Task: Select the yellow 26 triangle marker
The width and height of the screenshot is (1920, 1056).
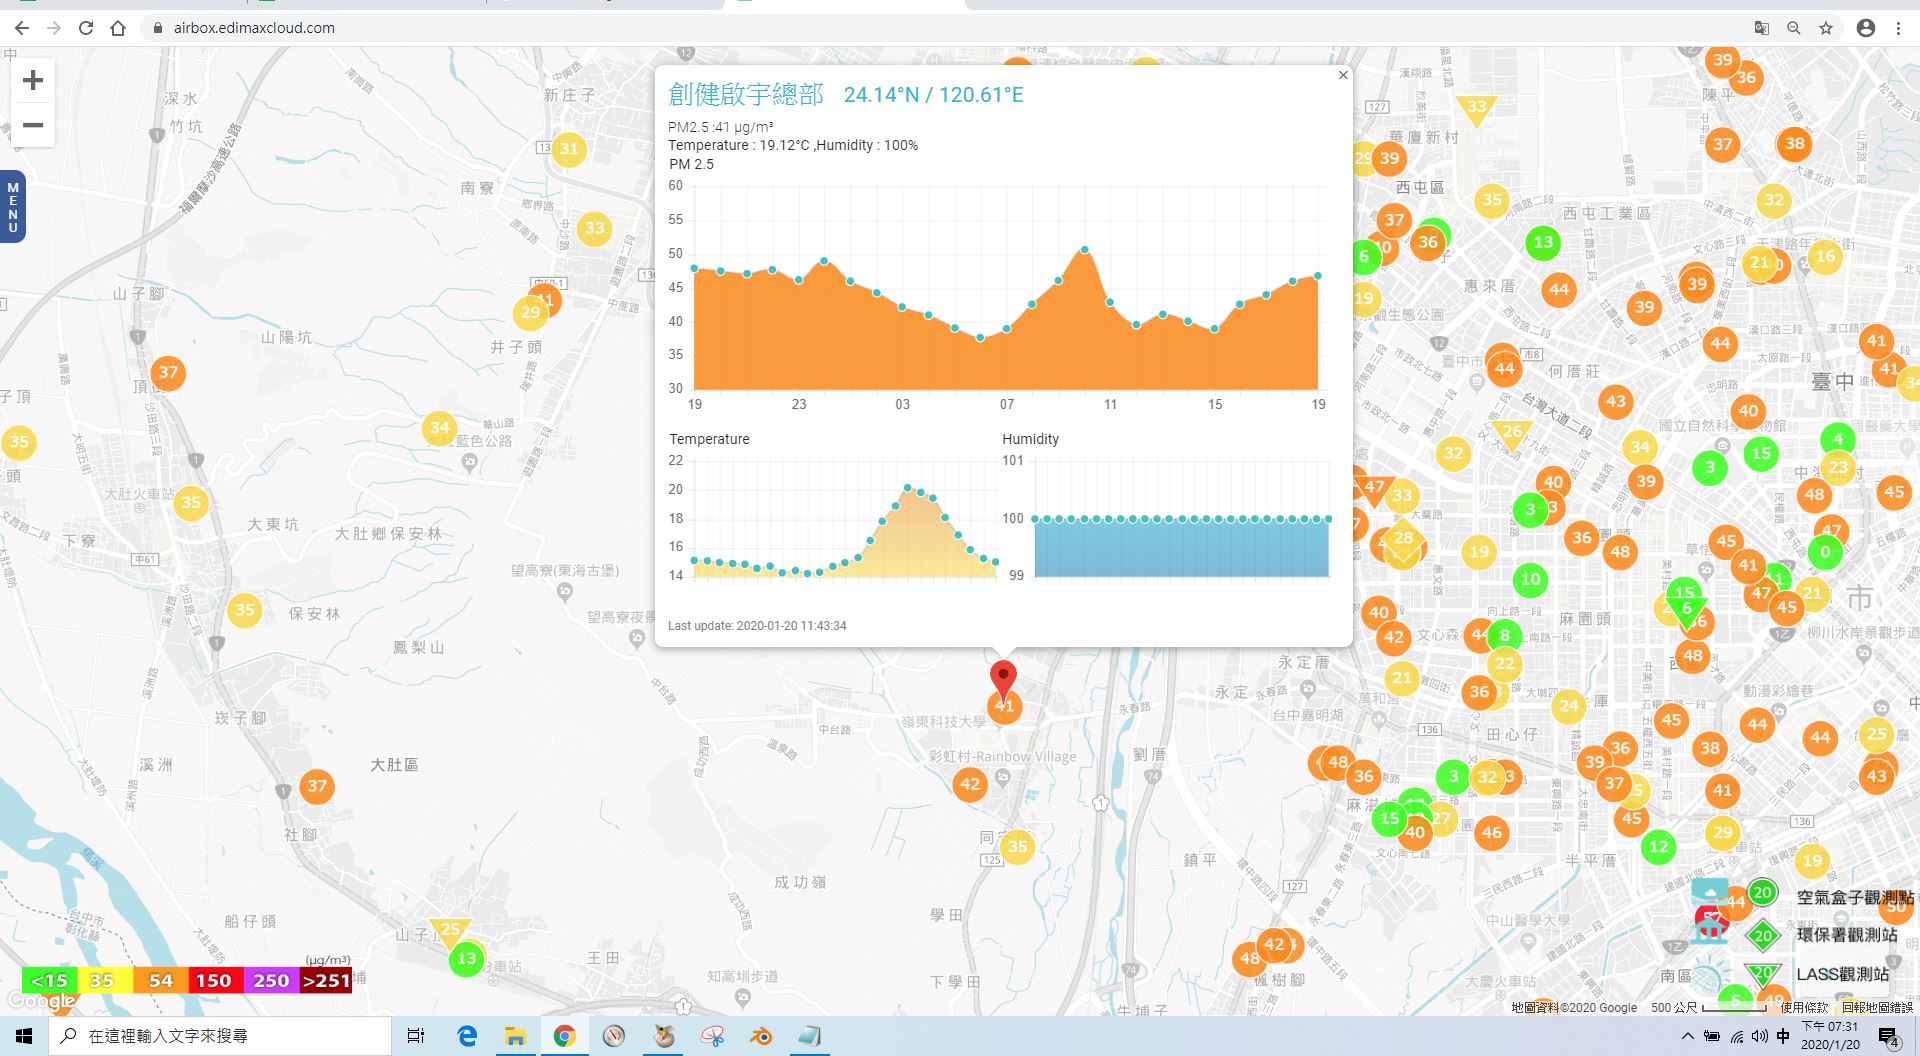Action: [1512, 434]
